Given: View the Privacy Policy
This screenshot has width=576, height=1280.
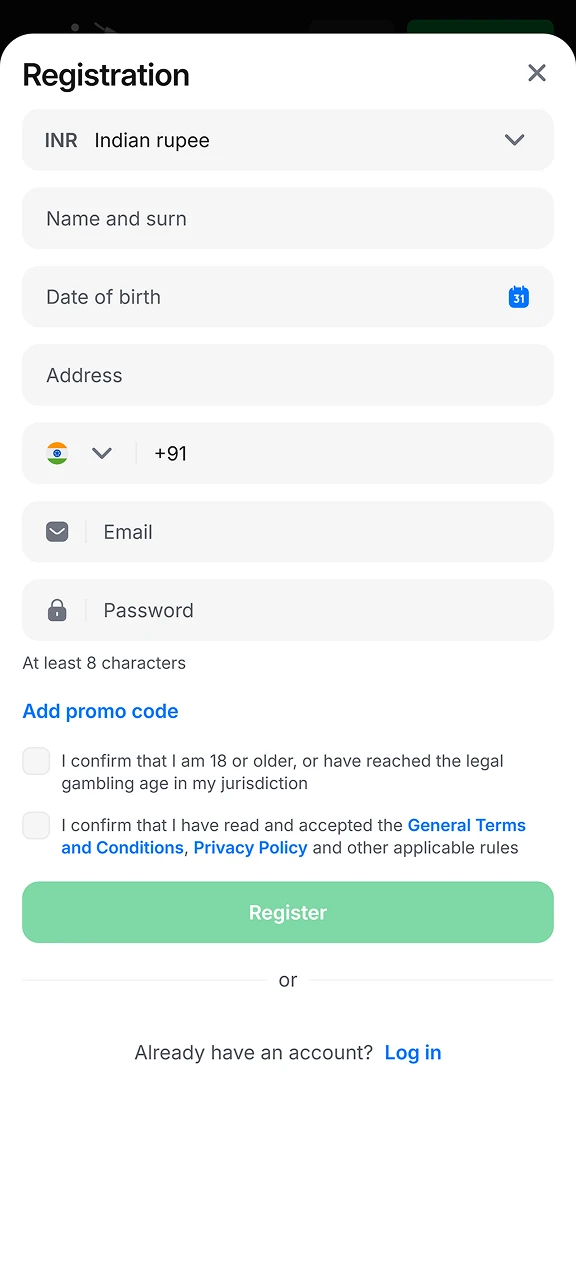Looking at the screenshot, I should point(250,847).
